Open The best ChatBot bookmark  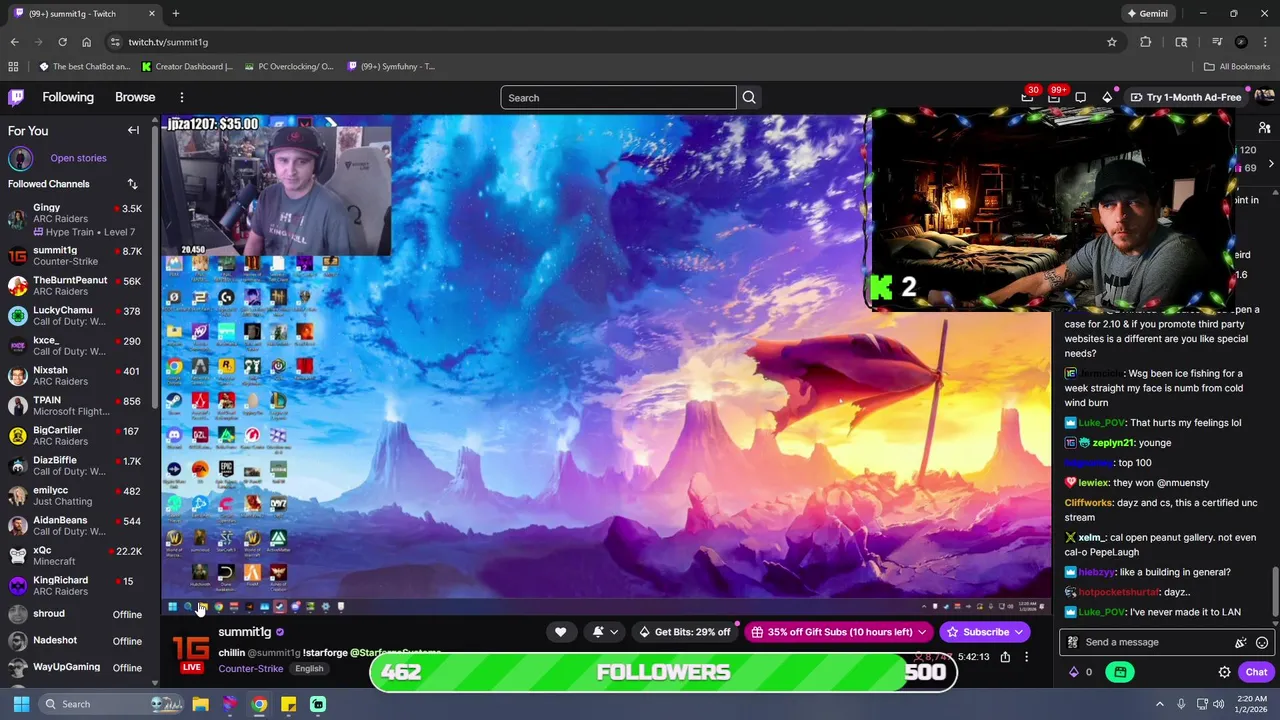pyautogui.click(x=85, y=67)
